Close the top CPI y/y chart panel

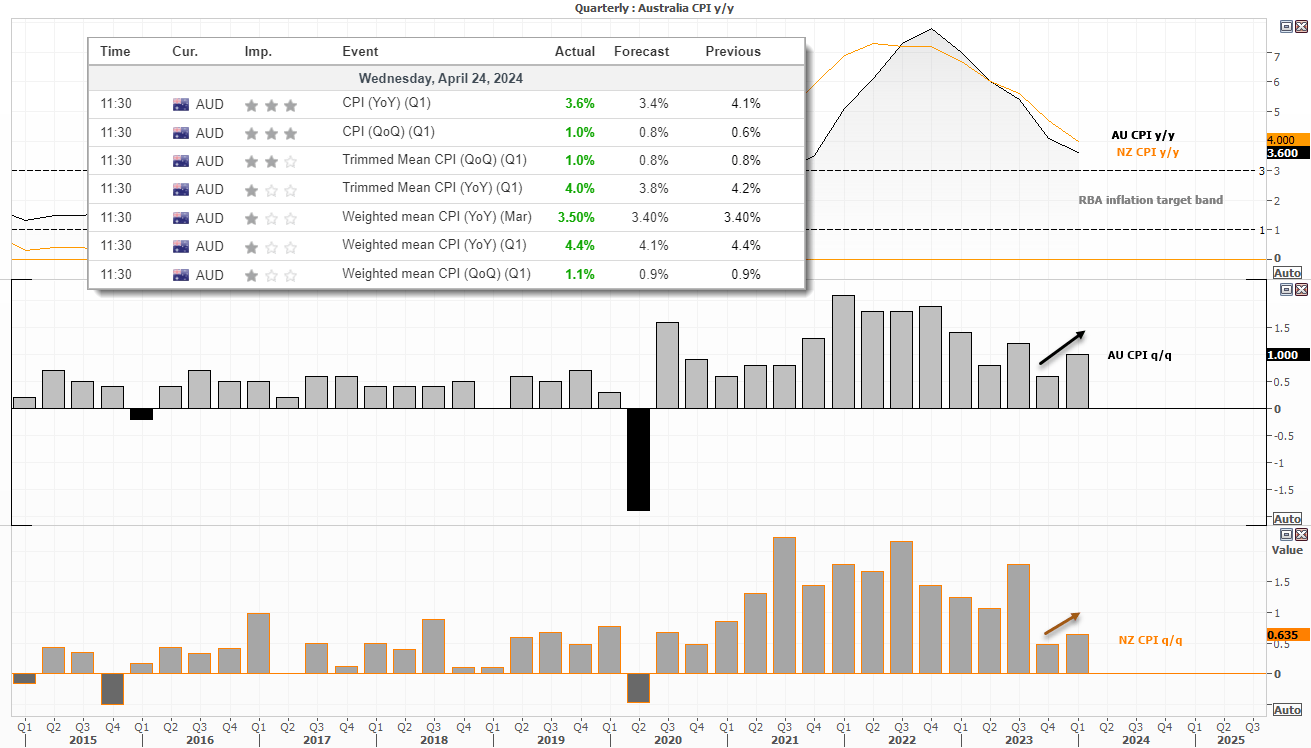(1300, 26)
